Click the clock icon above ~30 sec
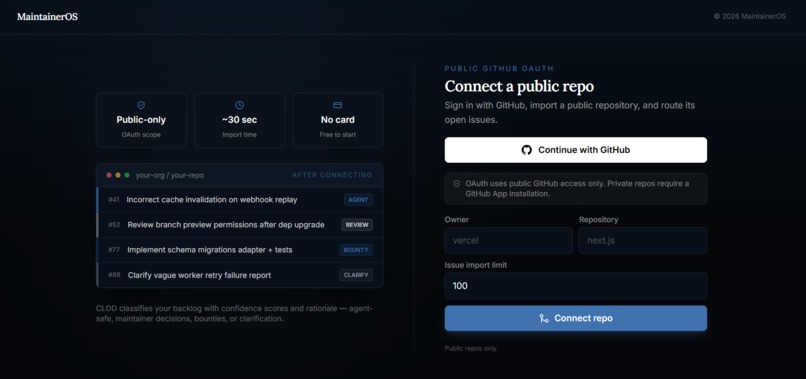 coord(239,105)
